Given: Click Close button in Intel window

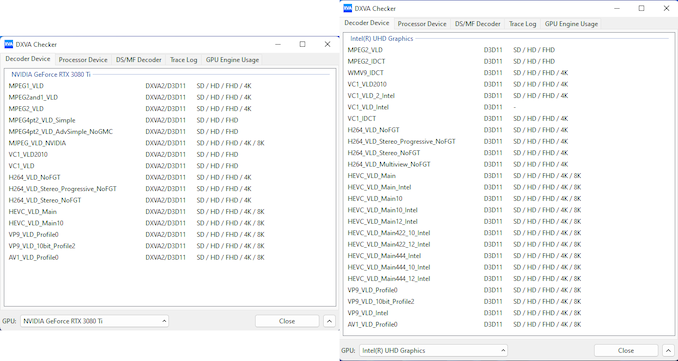Looking at the screenshot, I should tap(626, 351).
